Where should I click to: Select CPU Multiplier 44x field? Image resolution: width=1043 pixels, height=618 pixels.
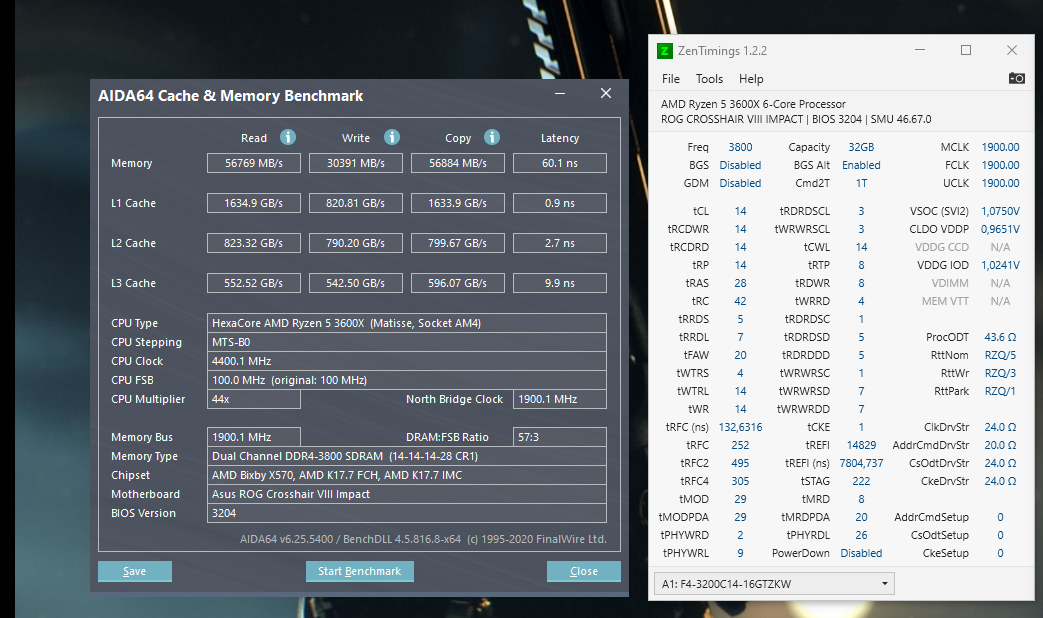(x=253, y=399)
